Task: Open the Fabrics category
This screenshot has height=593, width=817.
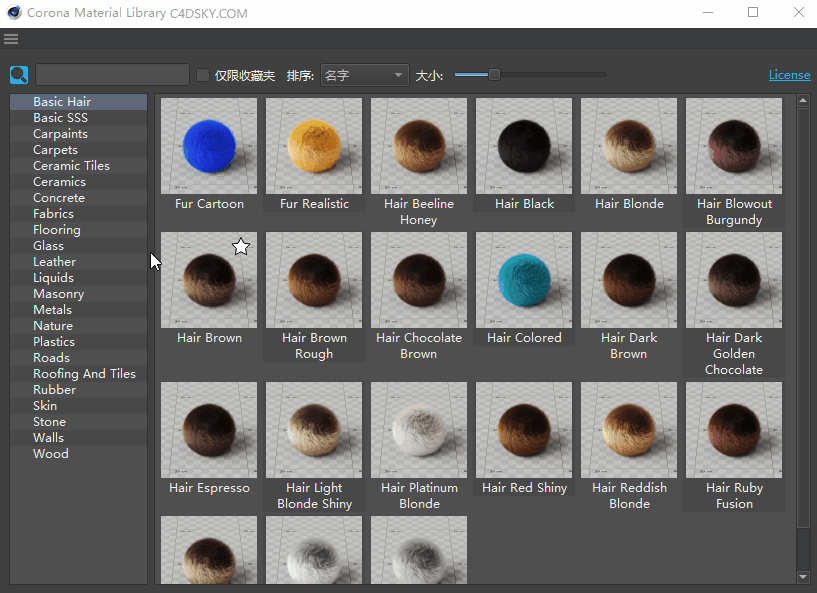Action: pyautogui.click(x=79, y=214)
